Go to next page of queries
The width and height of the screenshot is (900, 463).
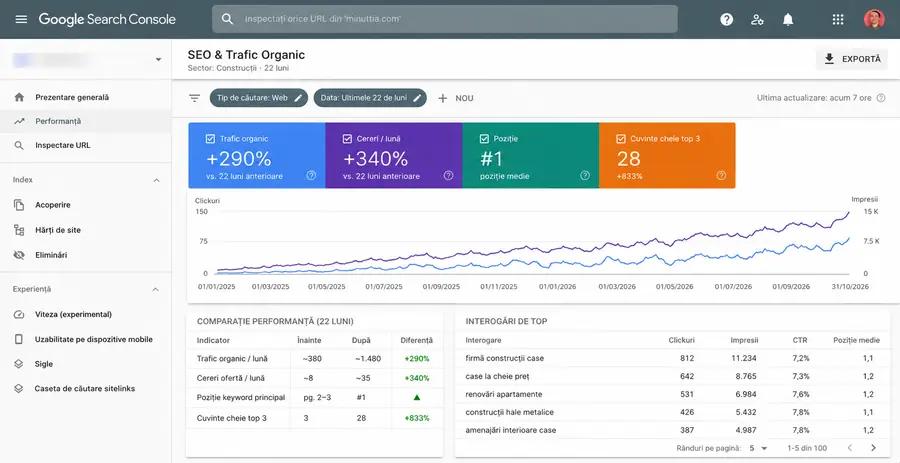(874, 448)
